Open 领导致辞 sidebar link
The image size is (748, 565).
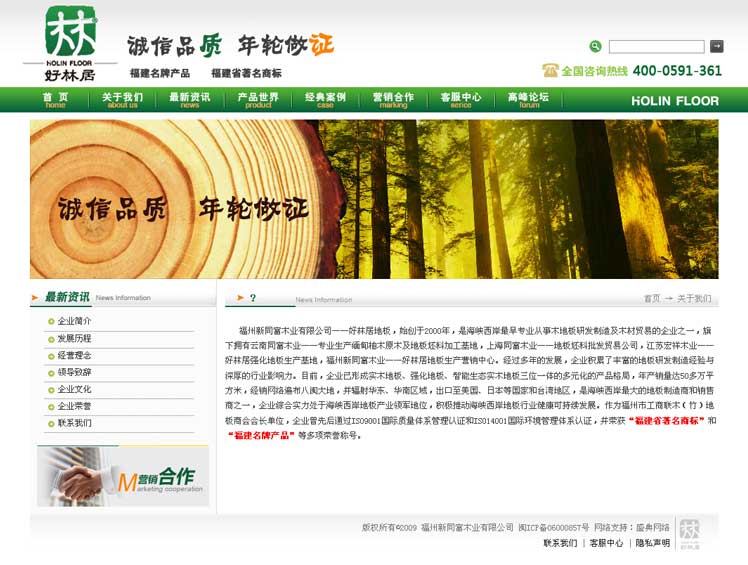(x=74, y=372)
